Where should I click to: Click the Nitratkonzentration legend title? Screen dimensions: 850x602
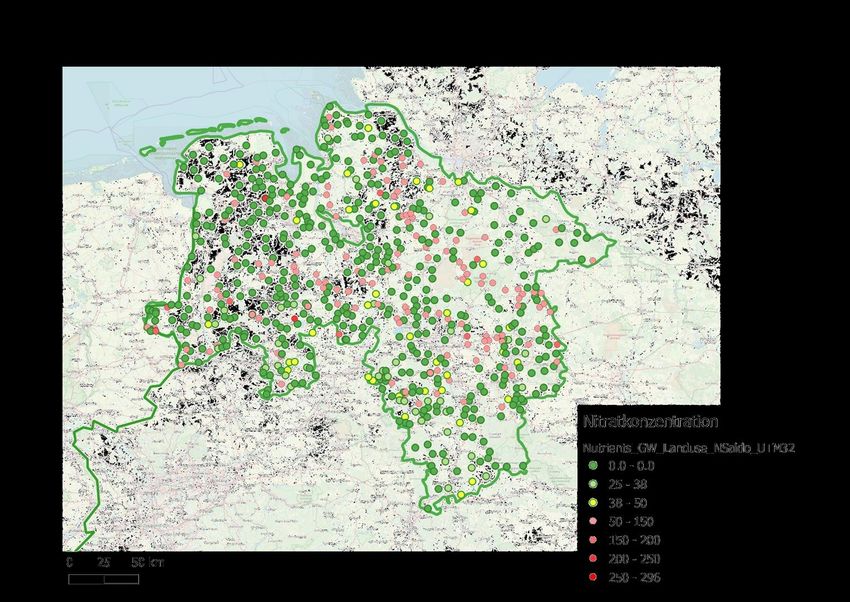click(x=649, y=423)
